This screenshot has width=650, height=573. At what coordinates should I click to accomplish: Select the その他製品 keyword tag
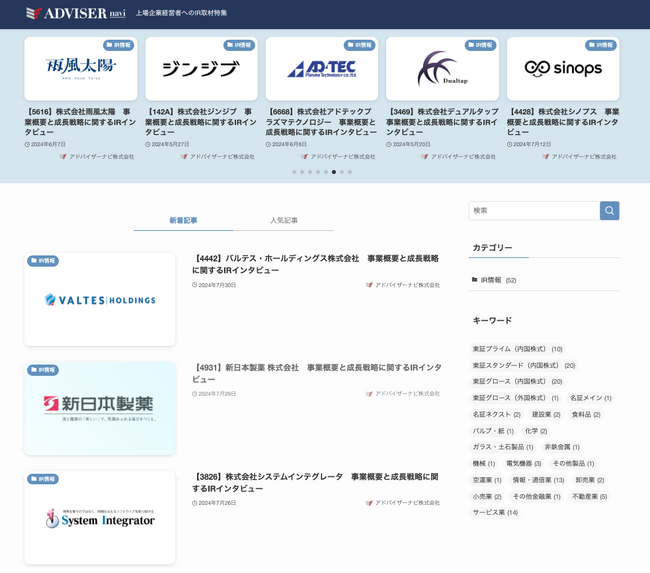coord(573,464)
